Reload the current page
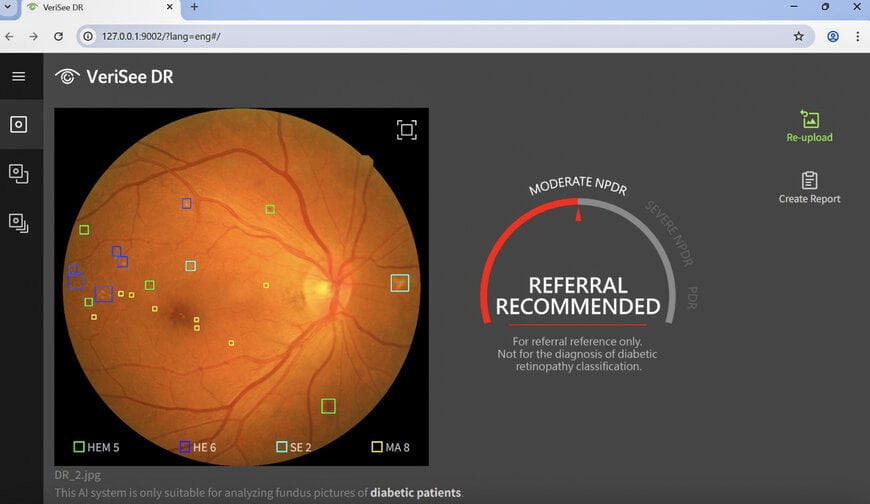Image resolution: width=870 pixels, height=504 pixels. (x=58, y=36)
